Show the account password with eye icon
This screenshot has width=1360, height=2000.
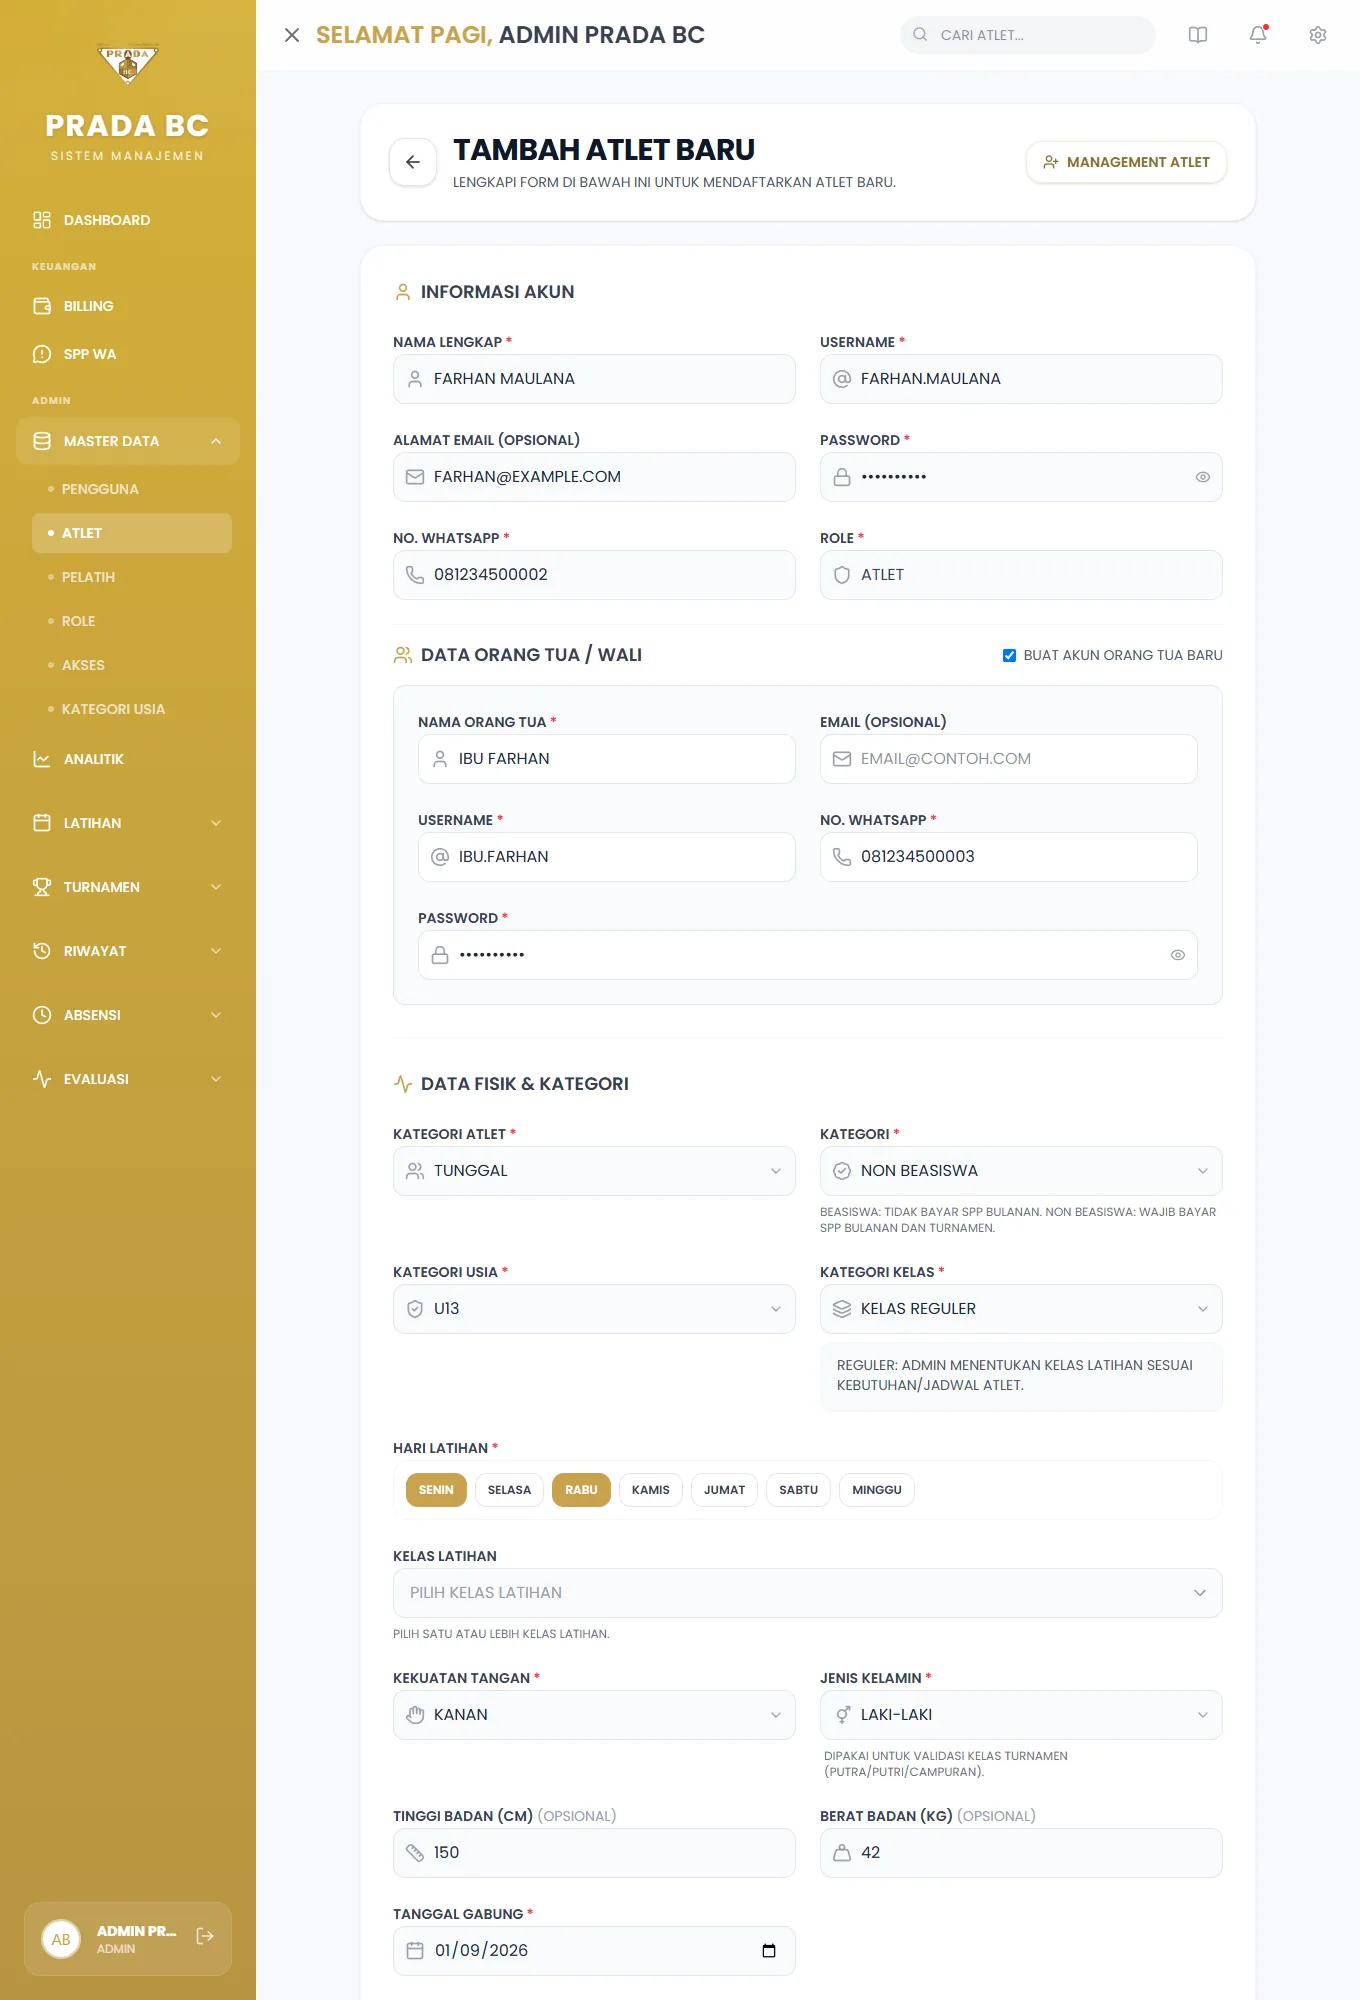(x=1203, y=477)
